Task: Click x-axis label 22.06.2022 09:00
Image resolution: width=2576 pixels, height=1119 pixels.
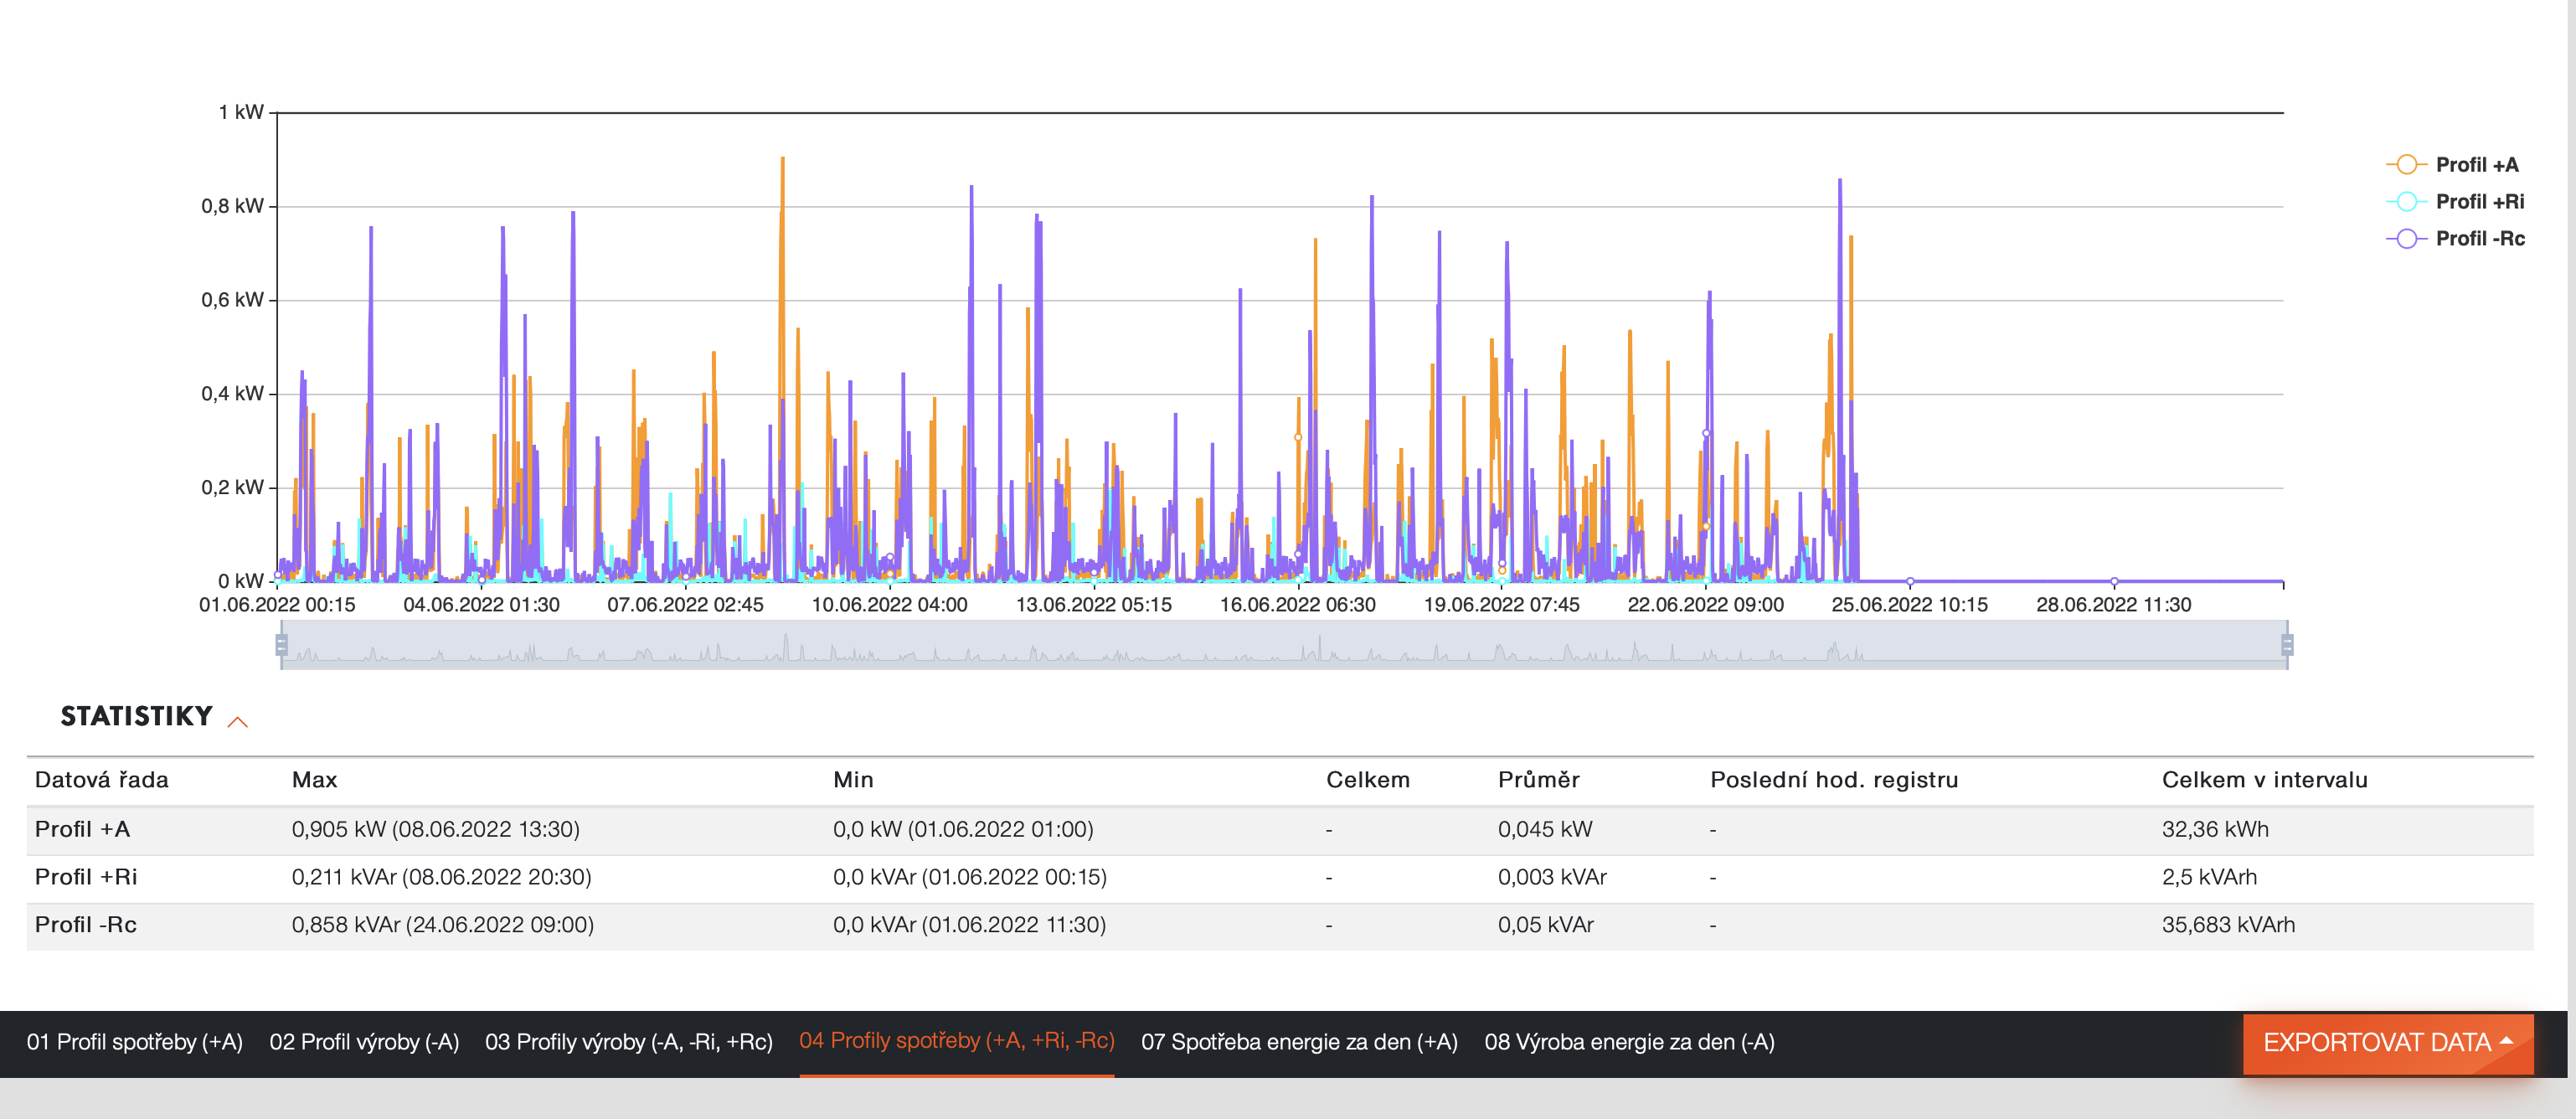Action: (x=1705, y=605)
